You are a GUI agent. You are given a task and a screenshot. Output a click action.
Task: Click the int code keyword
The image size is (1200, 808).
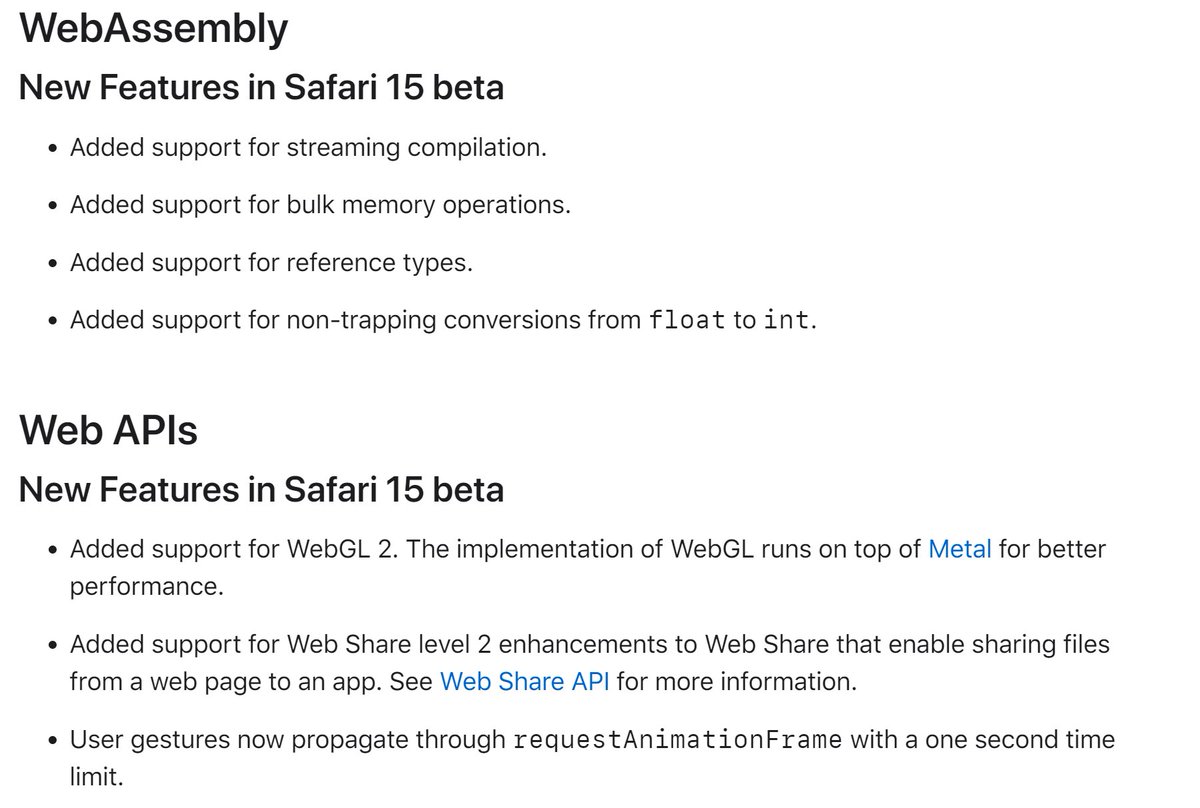coord(787,321)
